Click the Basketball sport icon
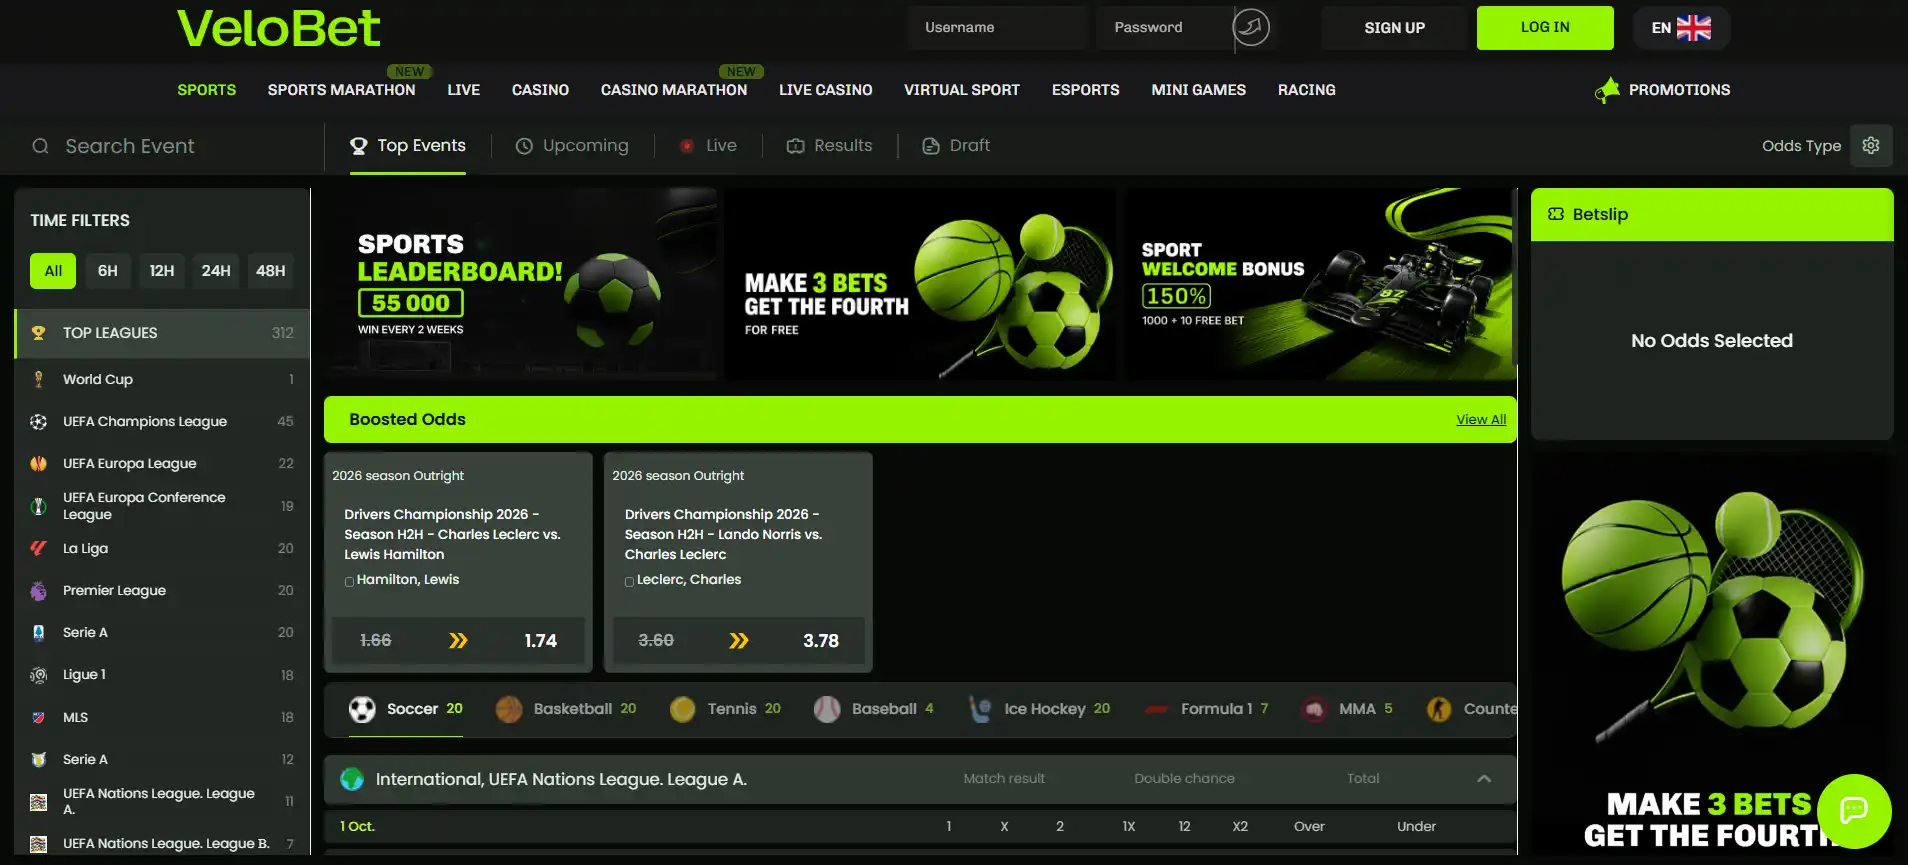 coord(509,709)
